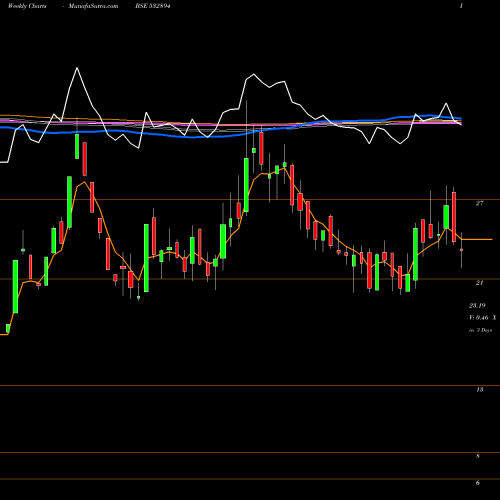Click the 27 price axis label
500x500 pixels.
(479, 203)
